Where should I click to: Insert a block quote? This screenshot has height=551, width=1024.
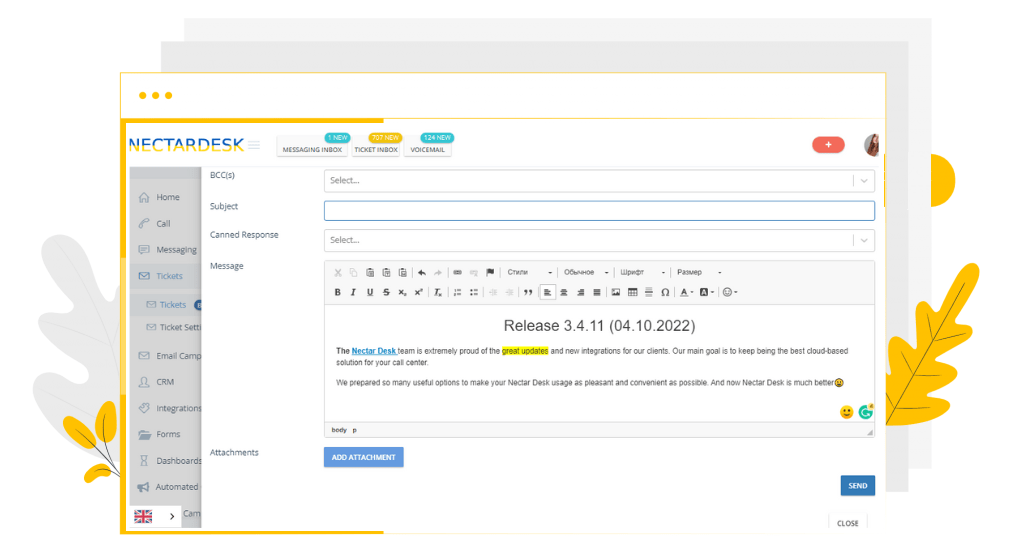pyautogui.click(x=528, y=292)
